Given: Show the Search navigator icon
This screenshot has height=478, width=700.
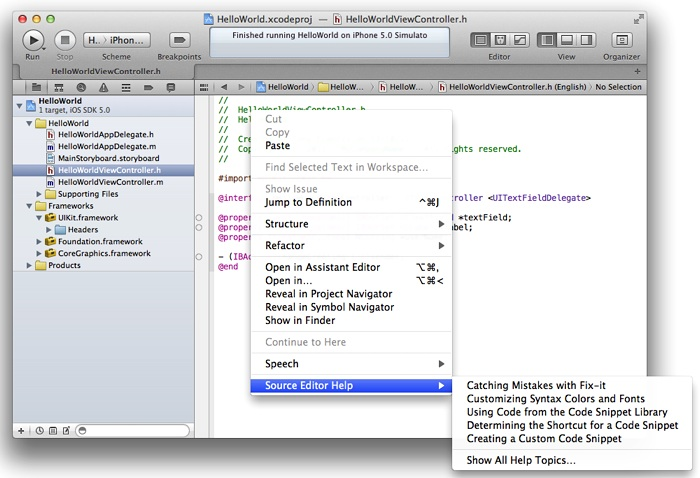Looking at the screenshot, I should pyautogui.click(x=81, y=87).
